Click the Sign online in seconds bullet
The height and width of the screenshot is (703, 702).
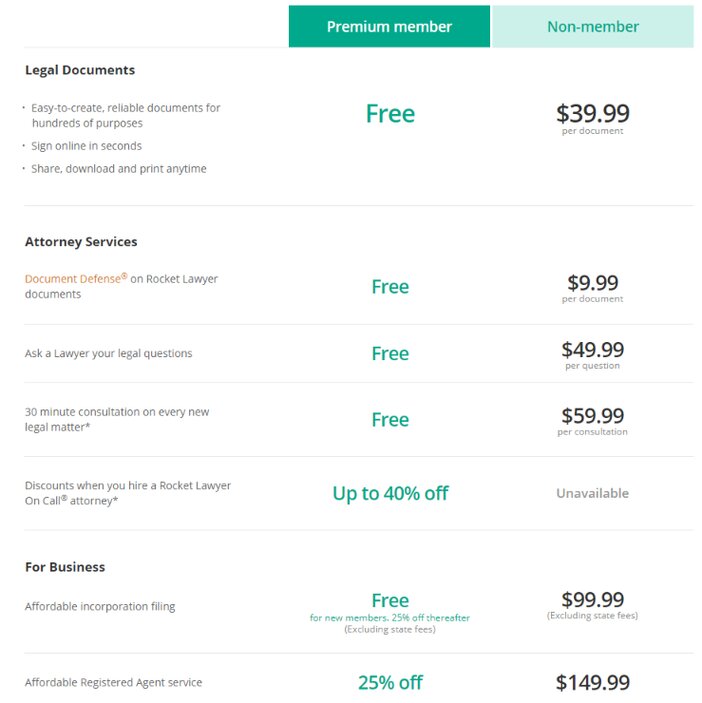coord(86,146)
